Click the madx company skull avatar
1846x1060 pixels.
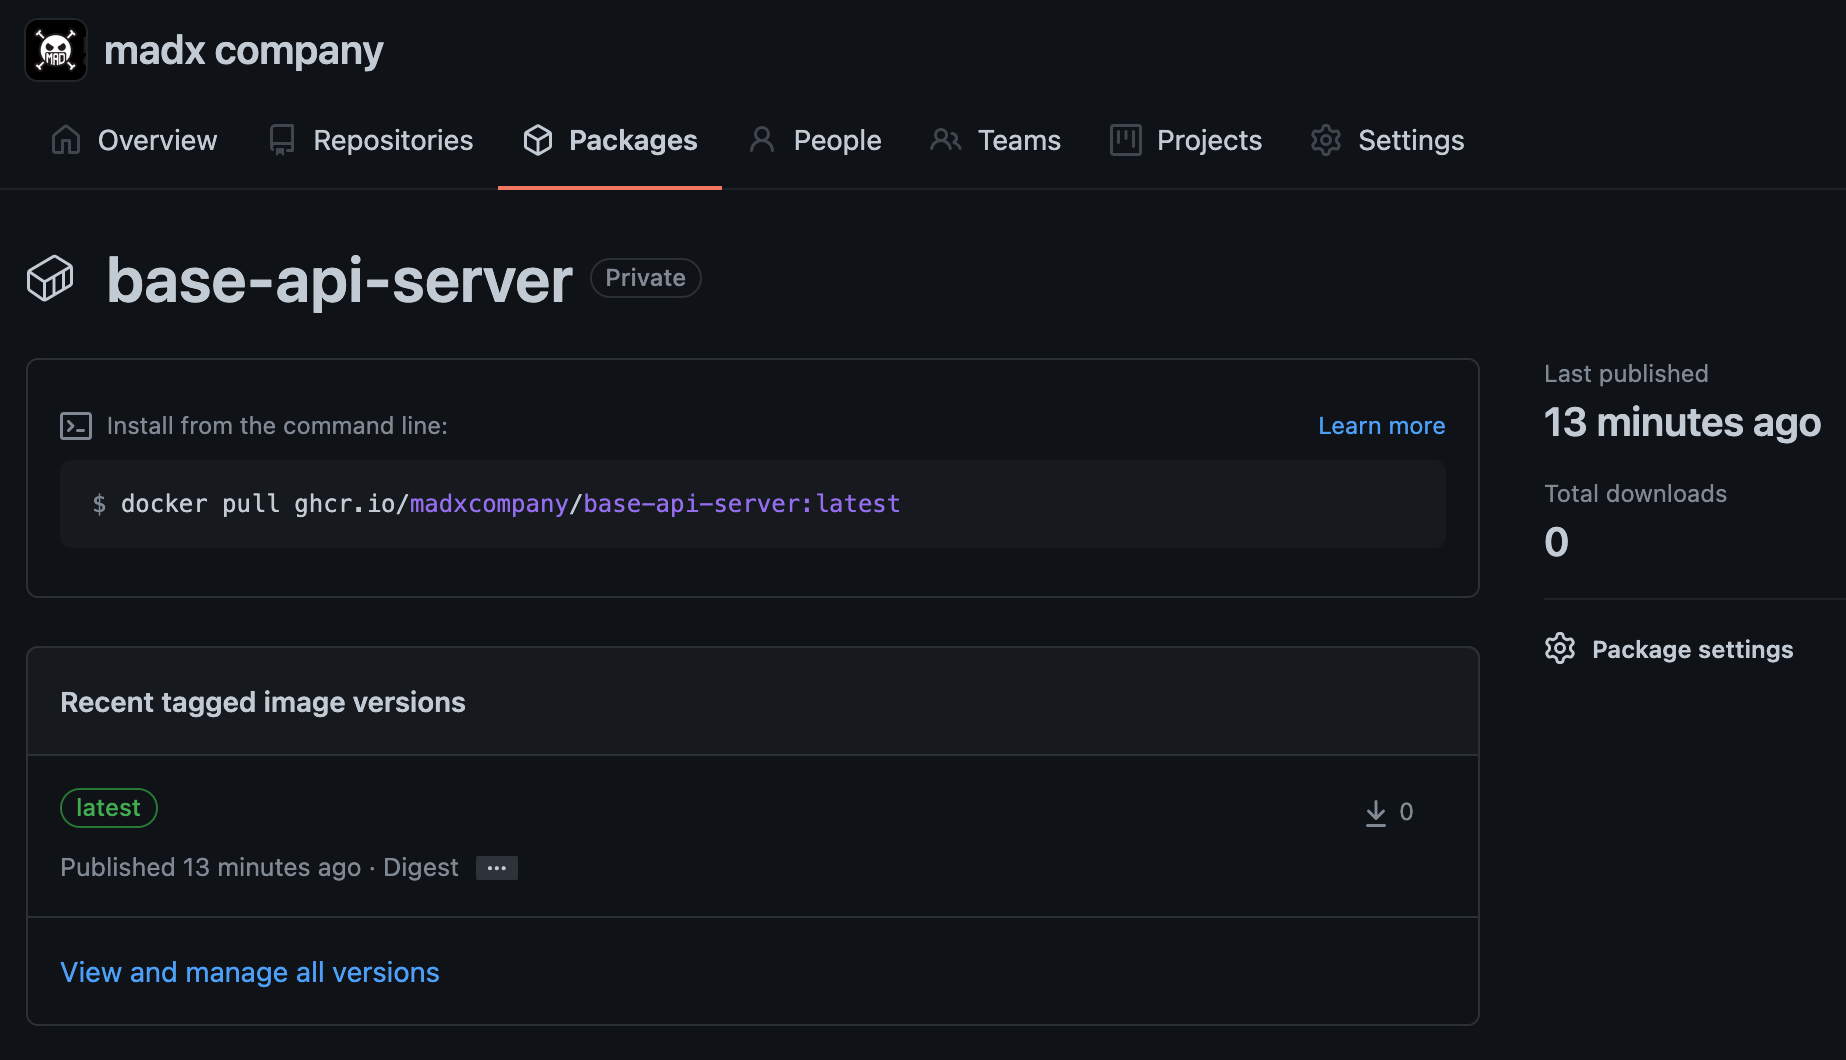[x=56, y=50]
